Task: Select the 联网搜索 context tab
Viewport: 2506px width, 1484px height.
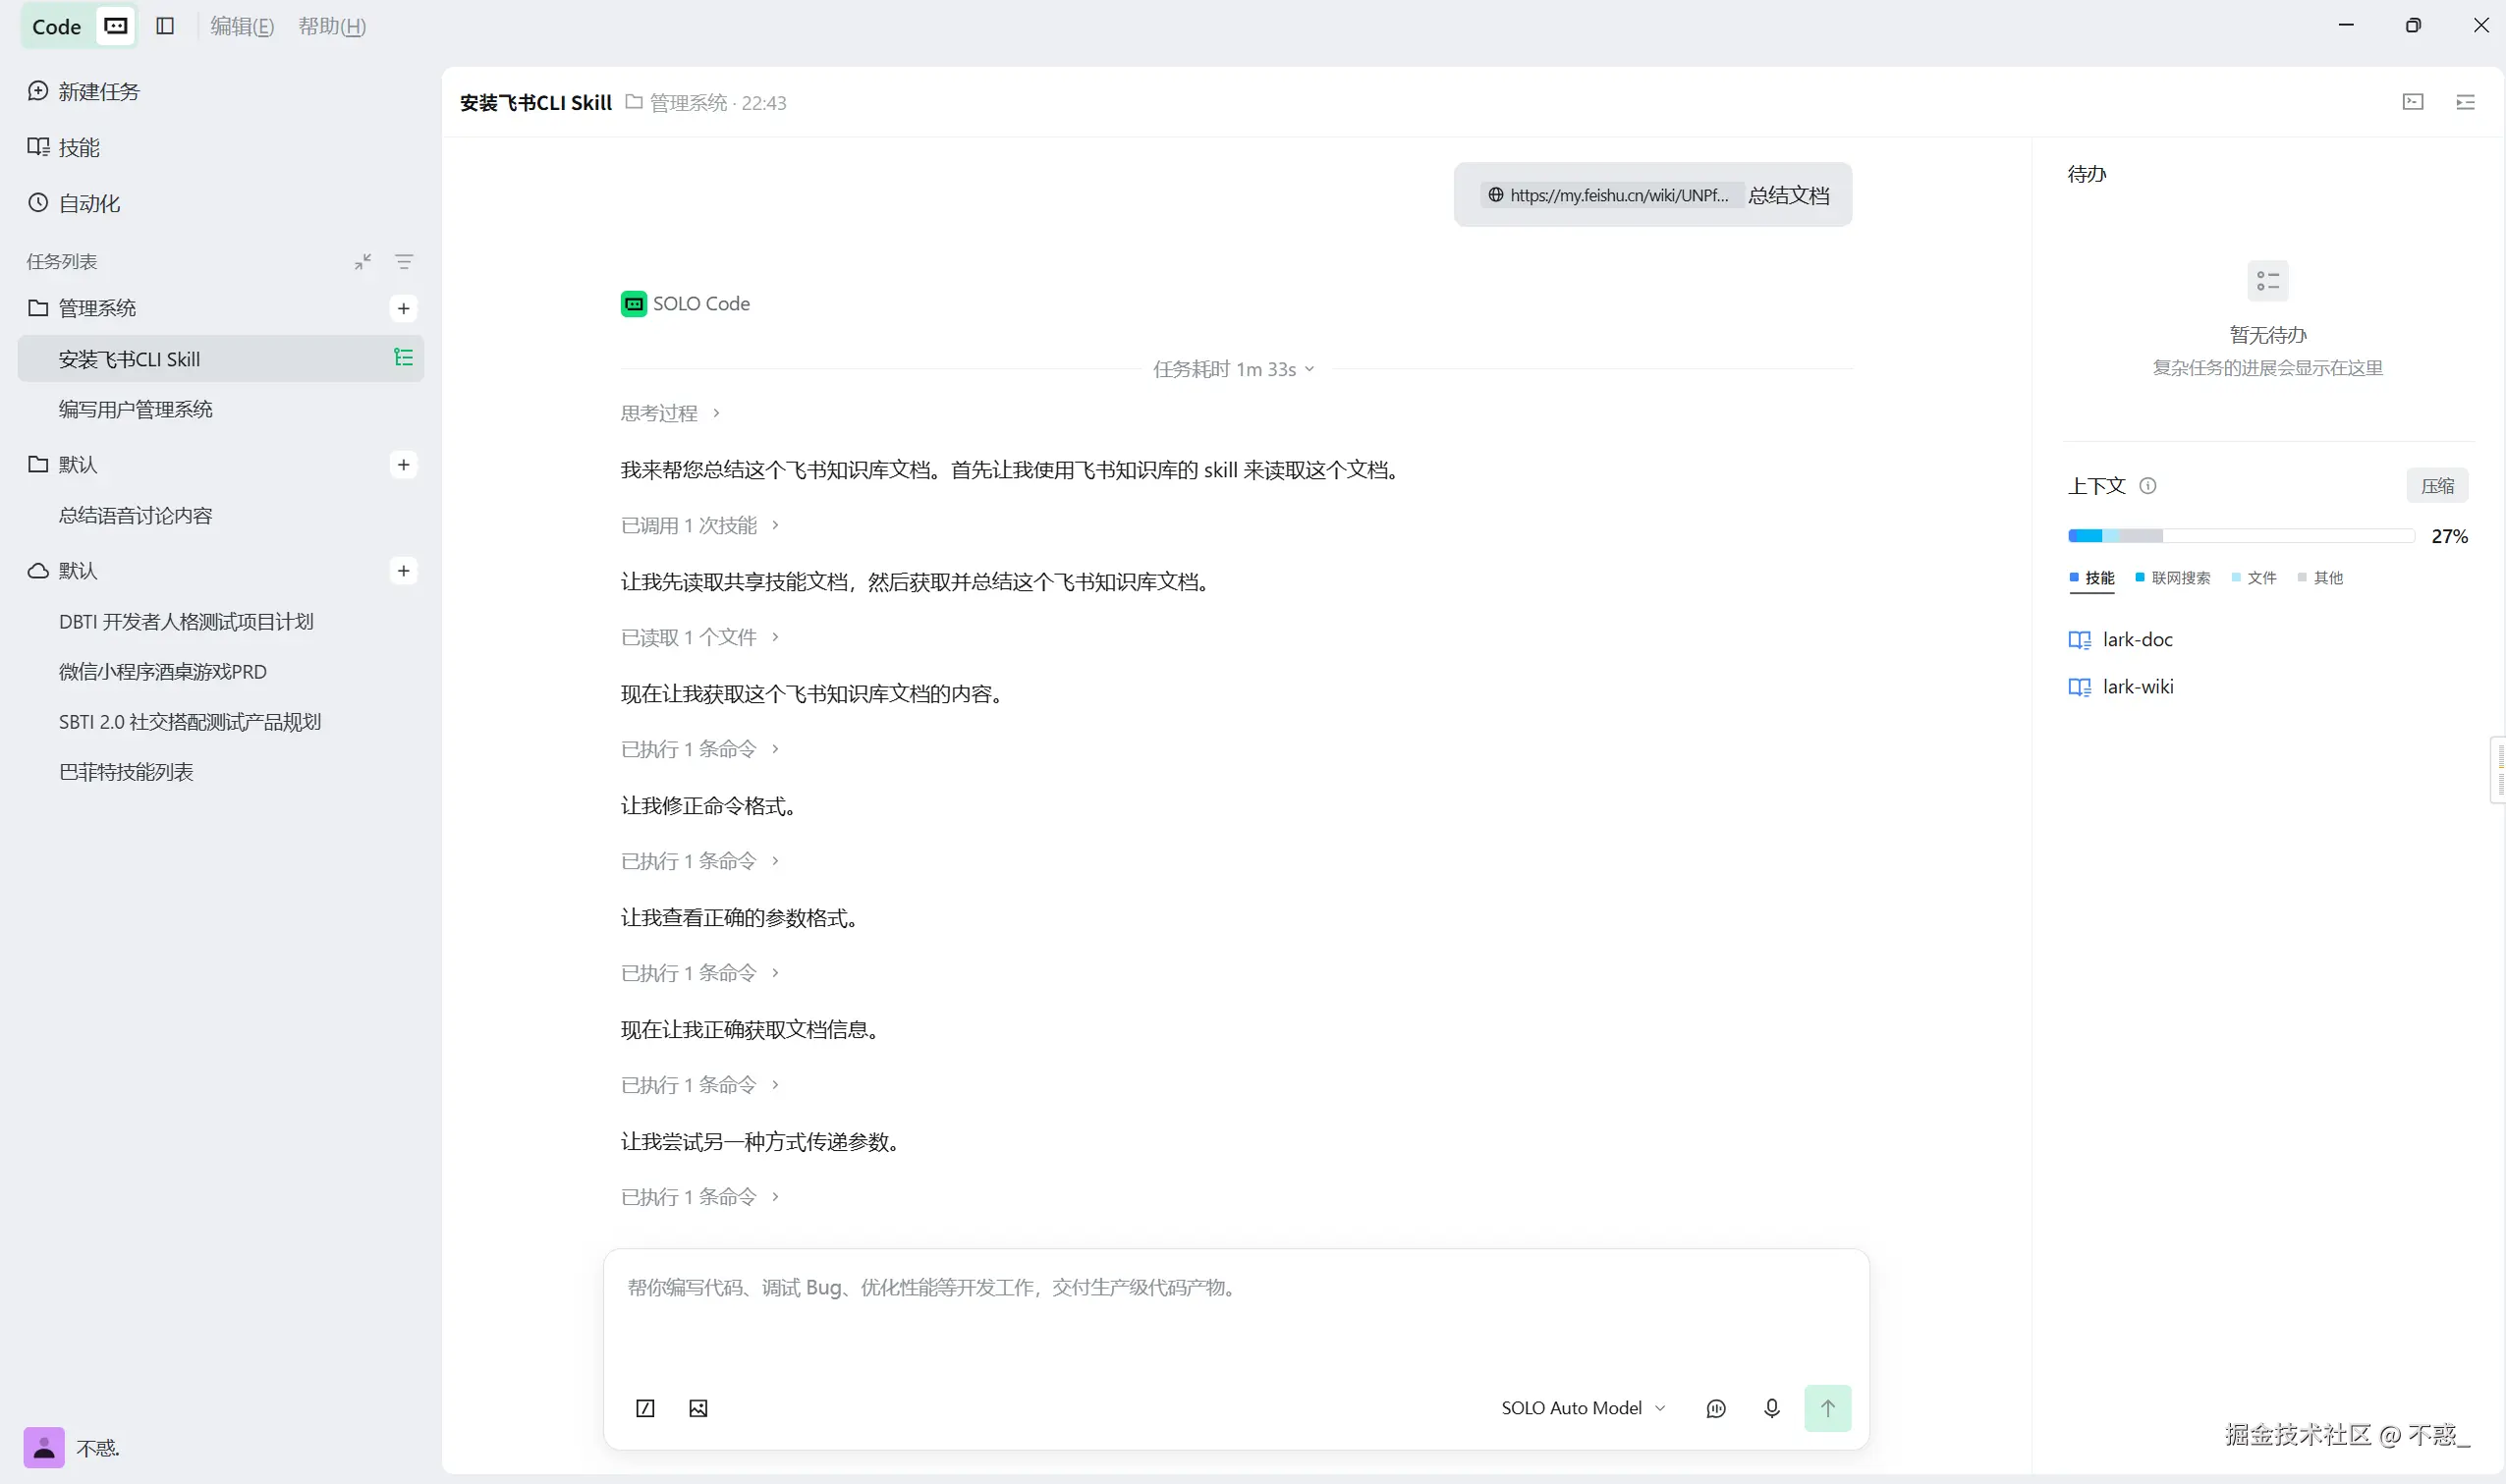Action: 2173,578
